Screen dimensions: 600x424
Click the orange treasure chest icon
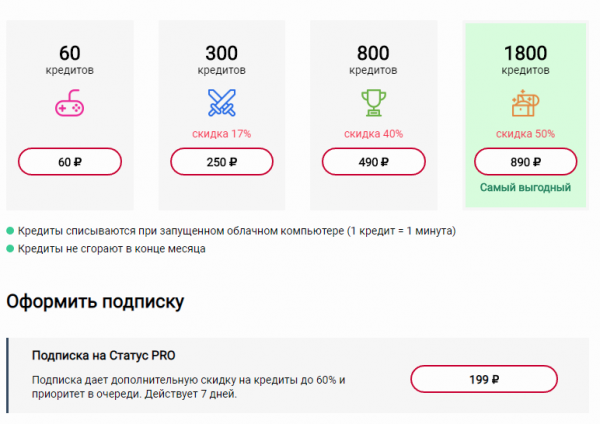point(524,102)
